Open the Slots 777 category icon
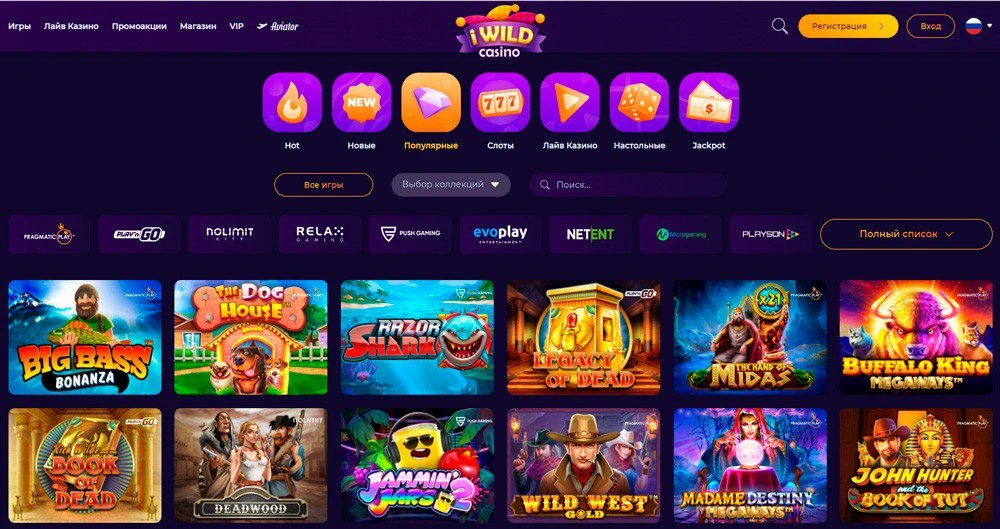Image resolution: width=1000 pixels, height=529 pixels. pos(500,102)
